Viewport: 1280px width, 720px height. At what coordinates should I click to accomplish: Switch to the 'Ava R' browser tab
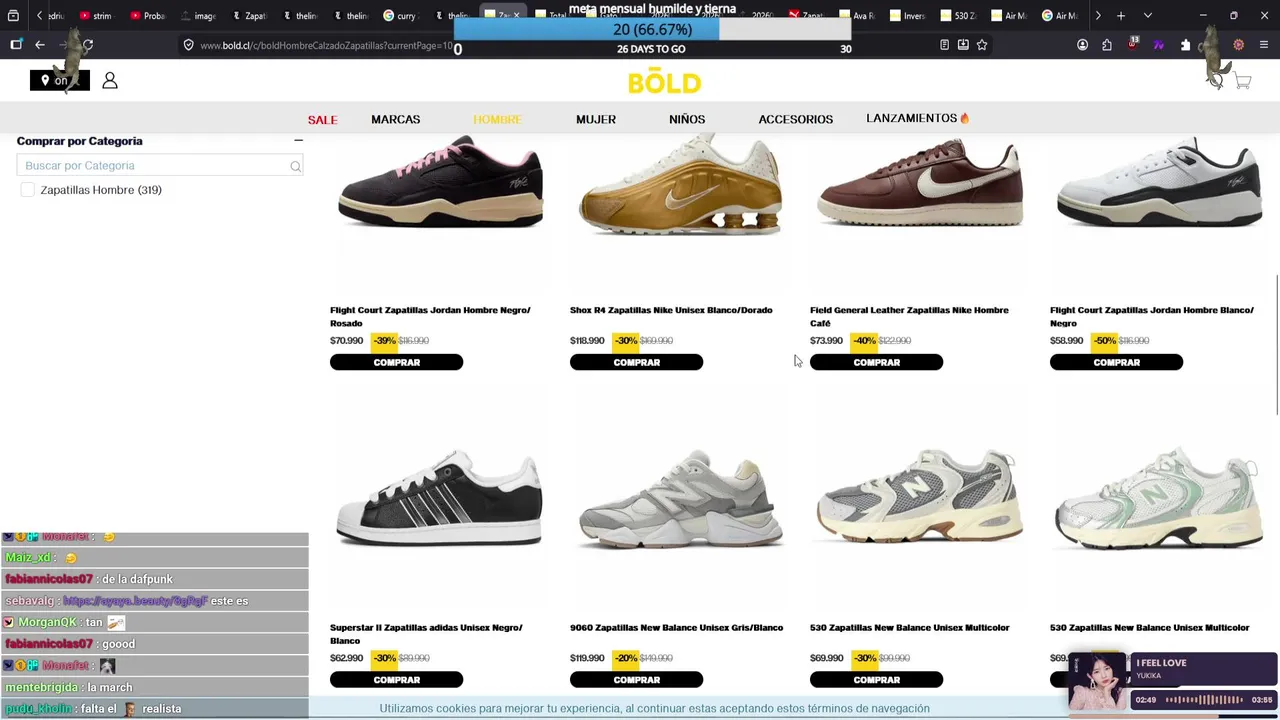pos(859,16)
